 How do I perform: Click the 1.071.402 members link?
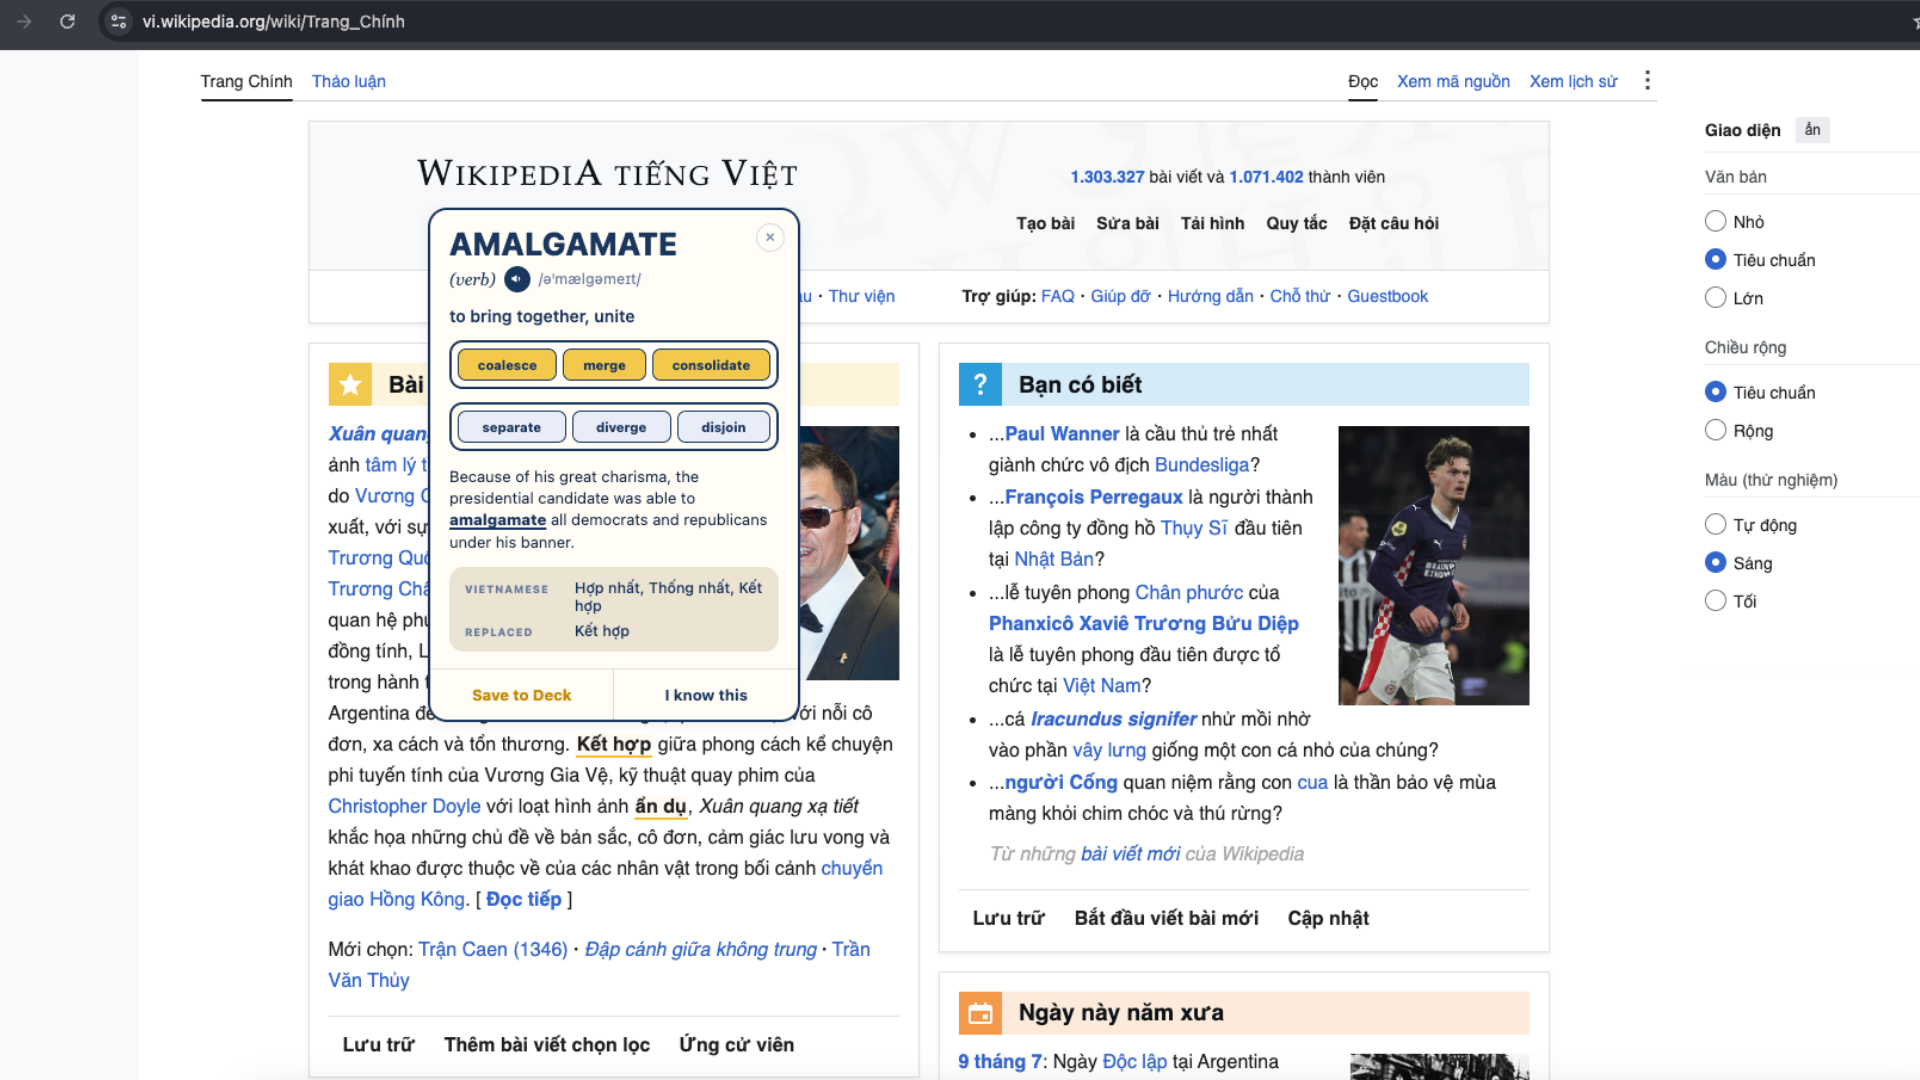pos(1266,177)
